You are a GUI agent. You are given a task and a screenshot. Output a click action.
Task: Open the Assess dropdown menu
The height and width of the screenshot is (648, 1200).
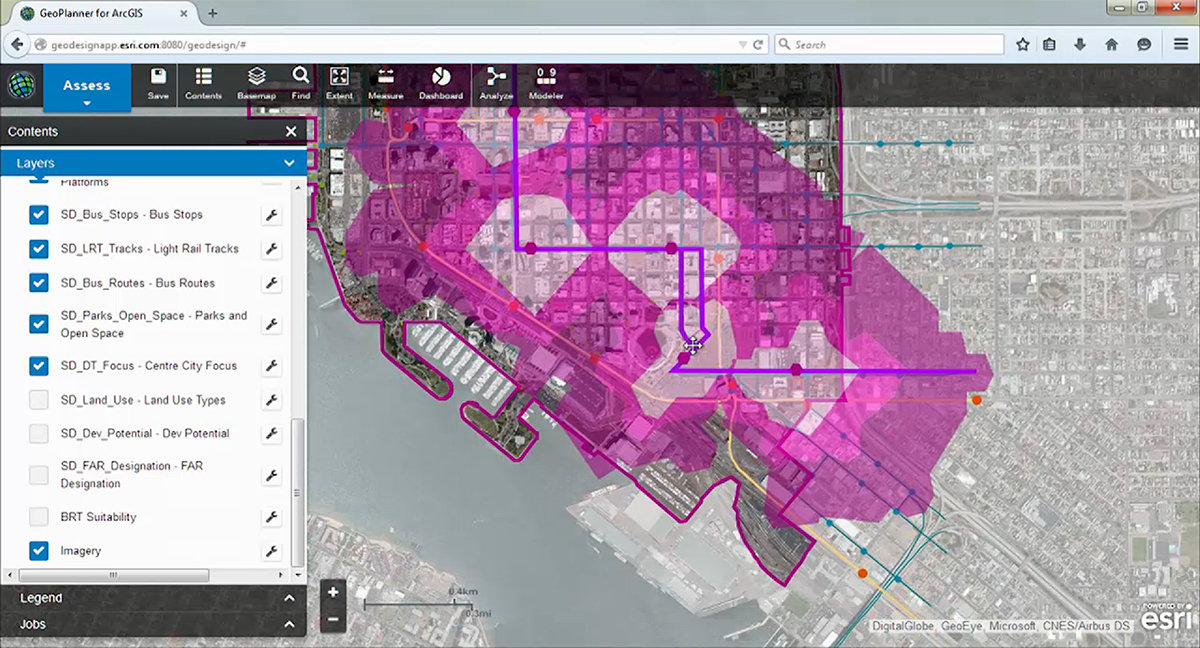click(87, 89)
